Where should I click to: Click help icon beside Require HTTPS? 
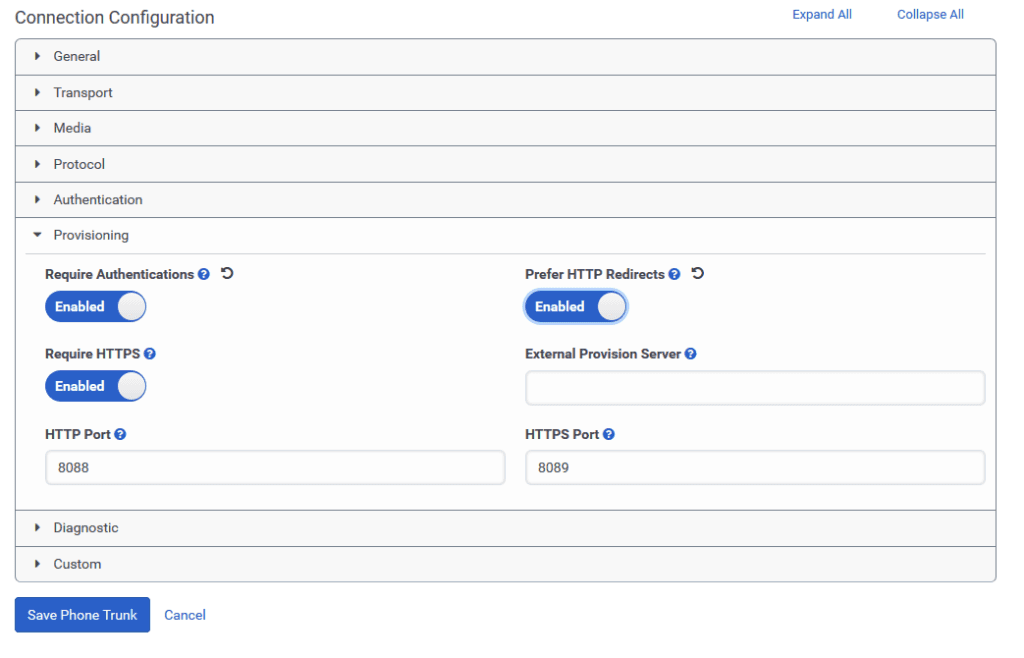tap(150, 354)
